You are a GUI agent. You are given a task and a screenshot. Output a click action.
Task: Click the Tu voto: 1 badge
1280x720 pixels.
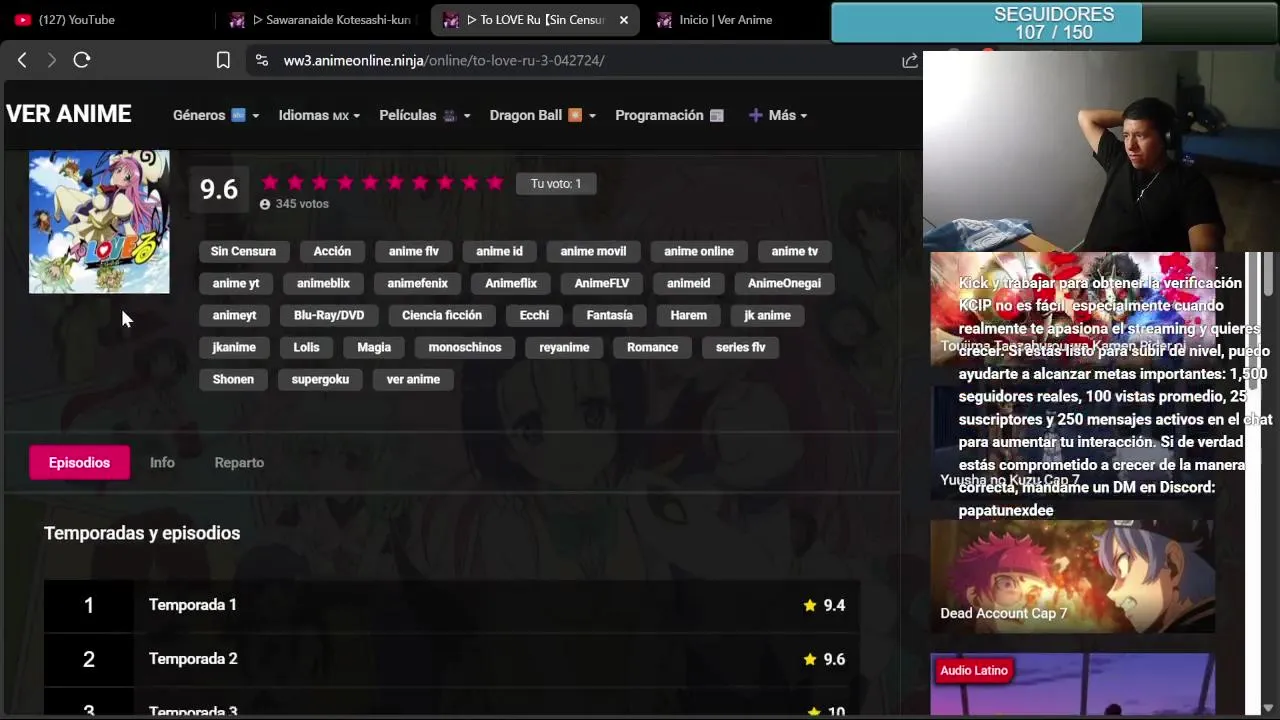[x=556, y=183]
